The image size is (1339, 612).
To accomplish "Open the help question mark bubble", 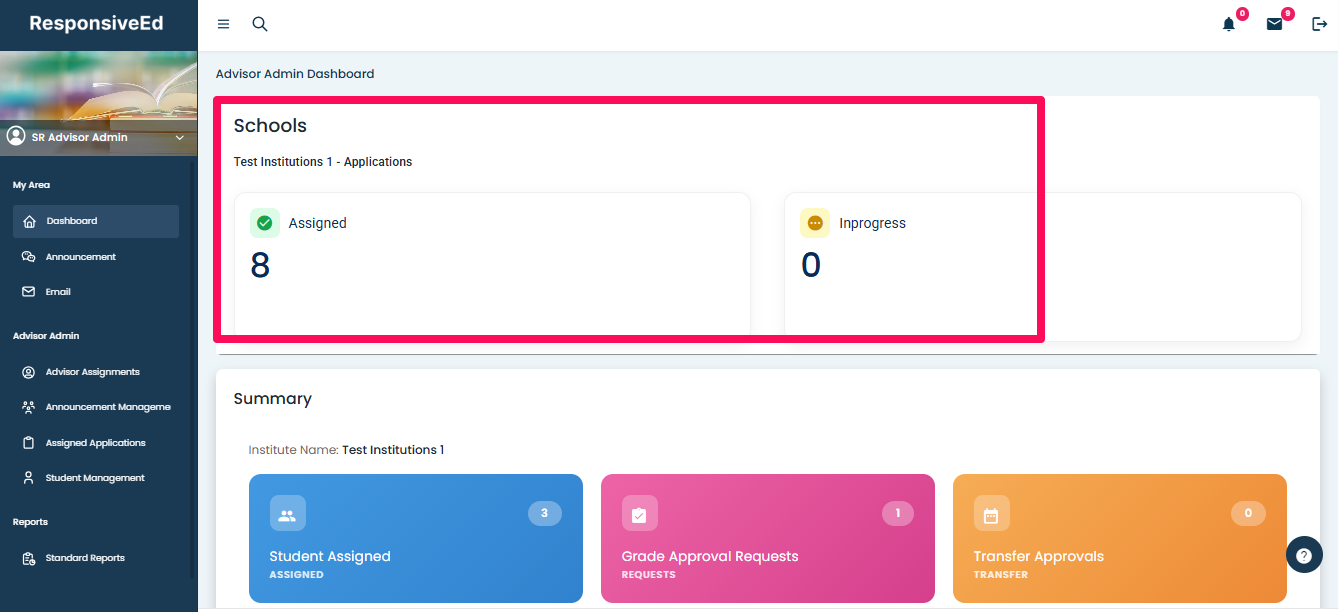I will [1304, 555].
